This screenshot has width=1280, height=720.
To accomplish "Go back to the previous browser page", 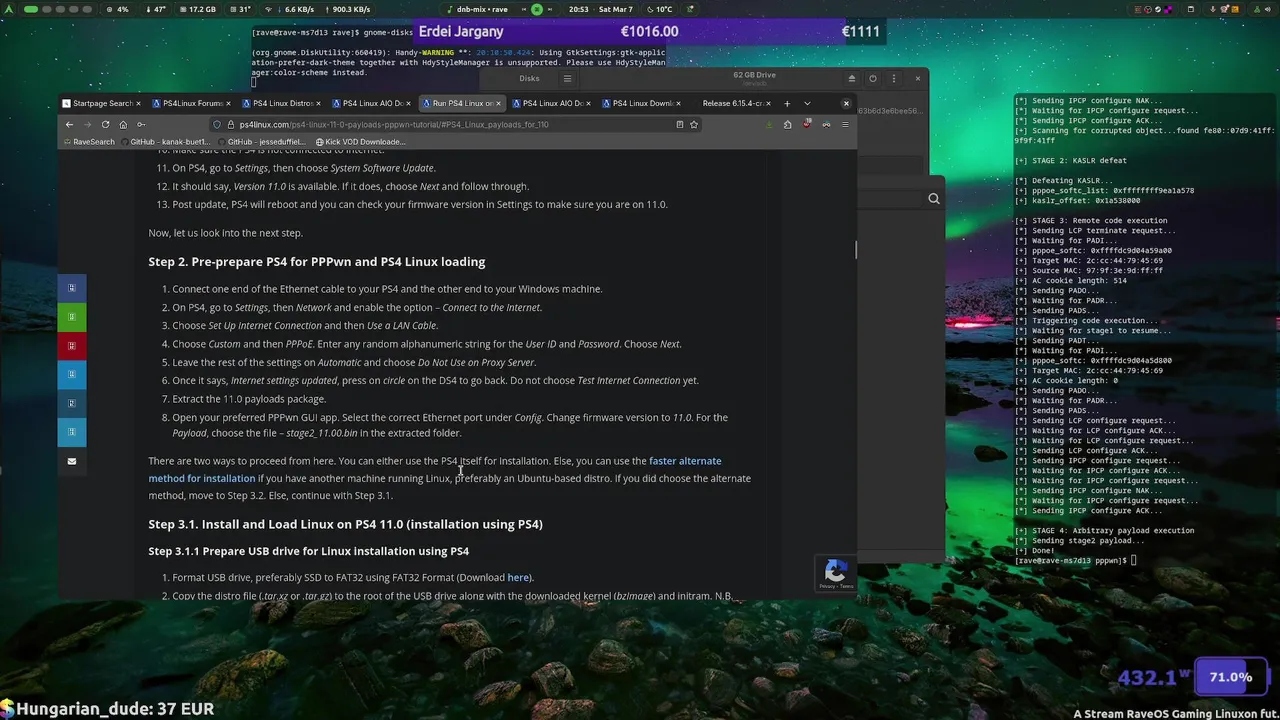I will [x=69, y=124].
